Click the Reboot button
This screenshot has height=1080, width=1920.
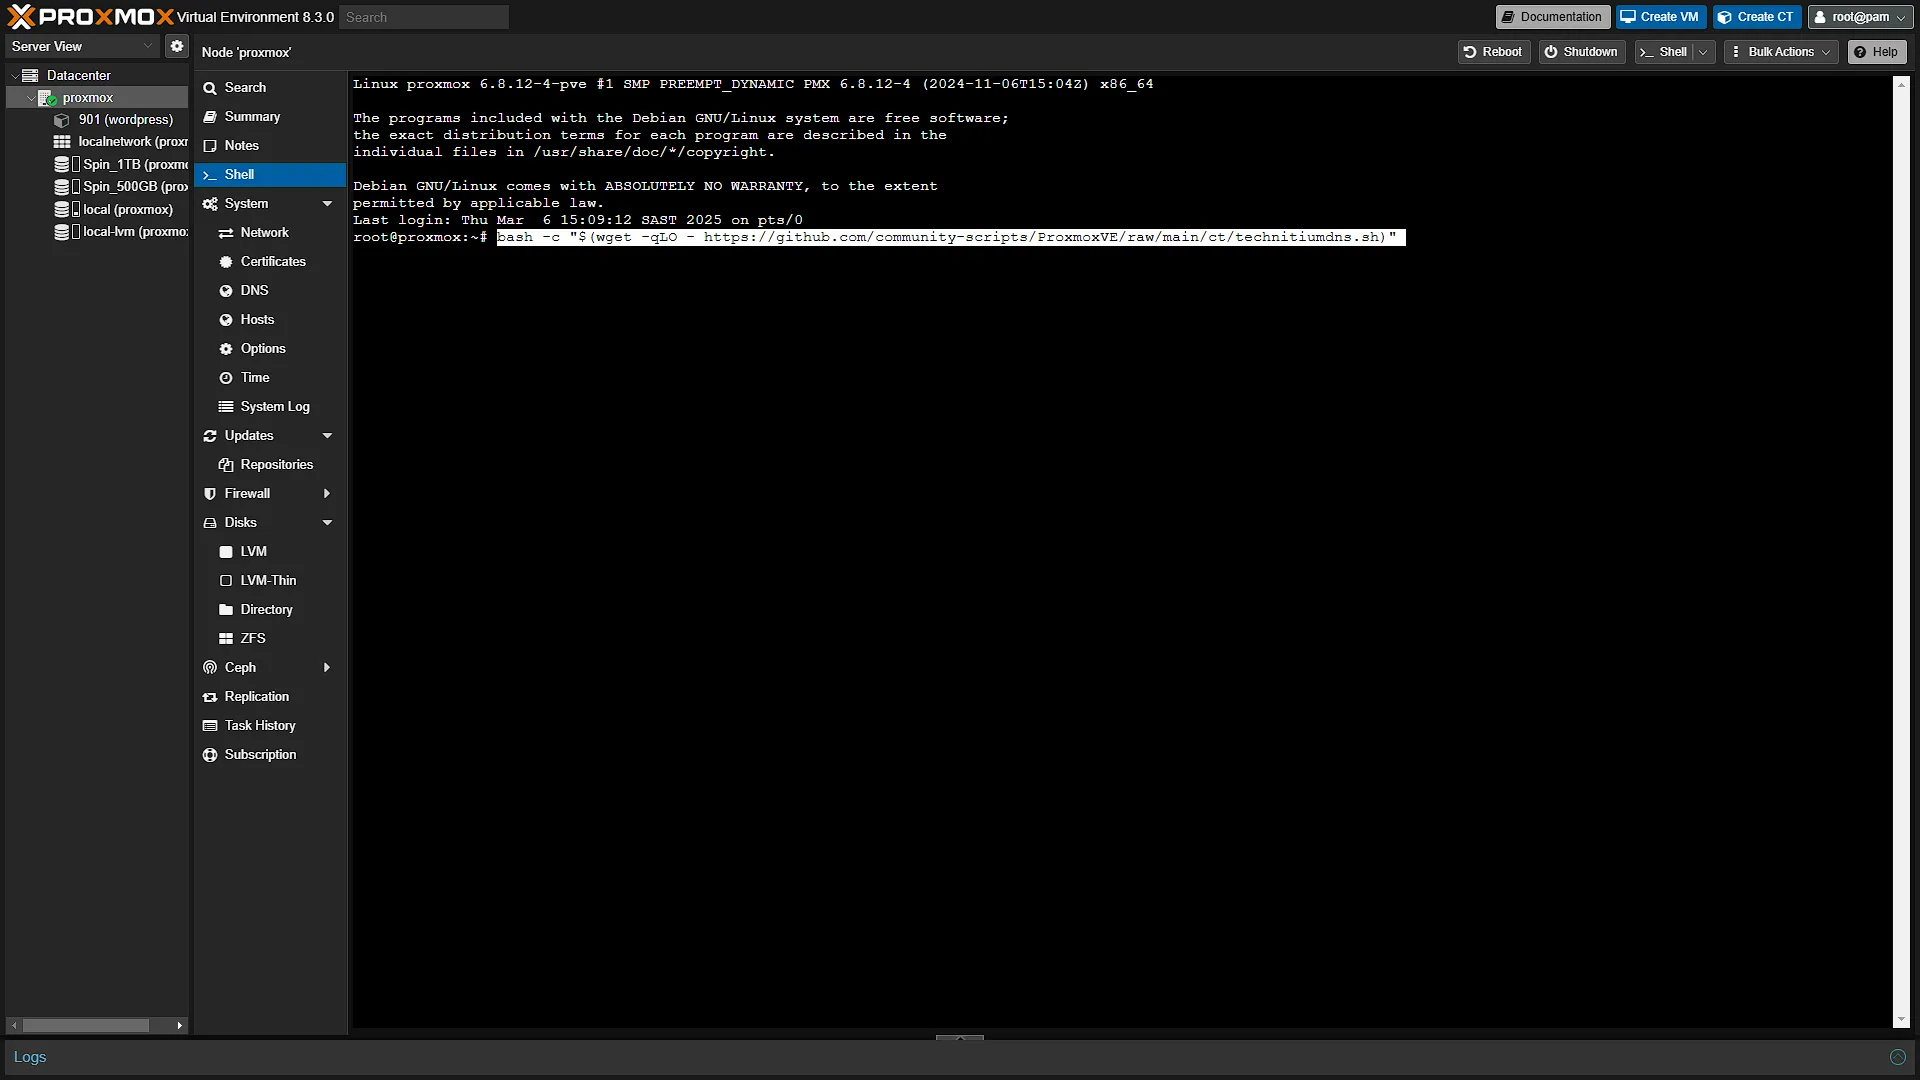coord(1493,52)
